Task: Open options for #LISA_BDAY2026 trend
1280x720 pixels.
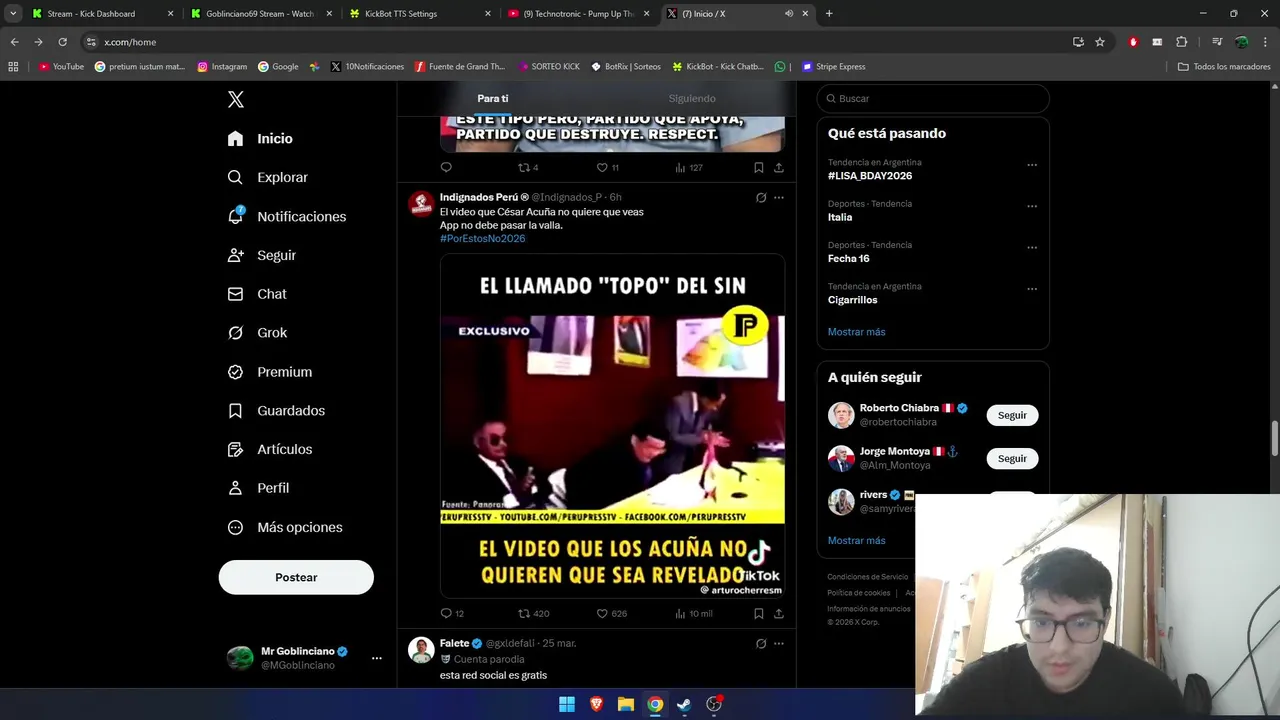Action: pos(1032,165)
